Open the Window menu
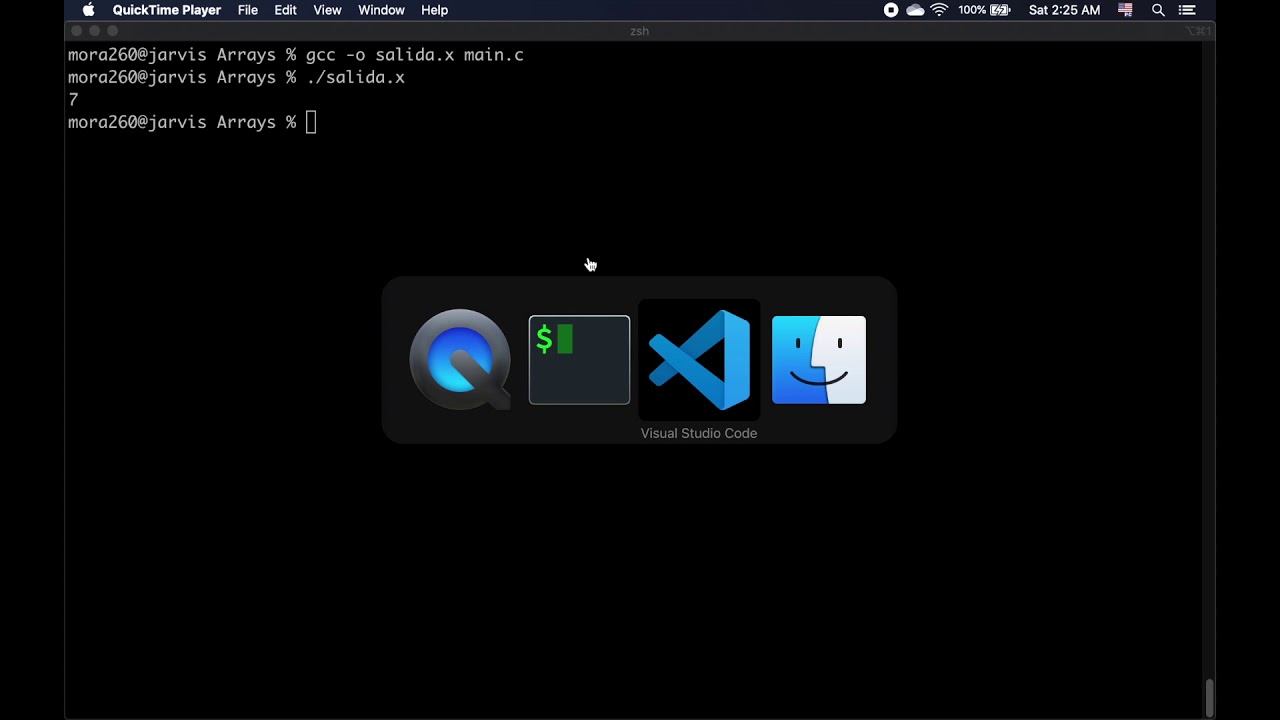Image resolution: width=1280 pixels, height=720 pixels. pyautogui.click(x=381, y=10)
